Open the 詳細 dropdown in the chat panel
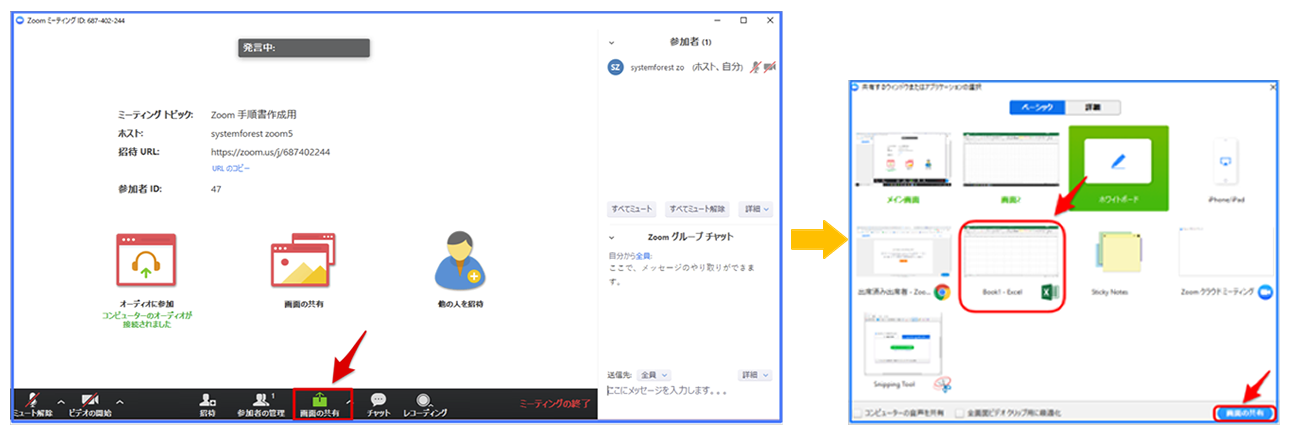 pyautogui.click(x=756, y=375)
